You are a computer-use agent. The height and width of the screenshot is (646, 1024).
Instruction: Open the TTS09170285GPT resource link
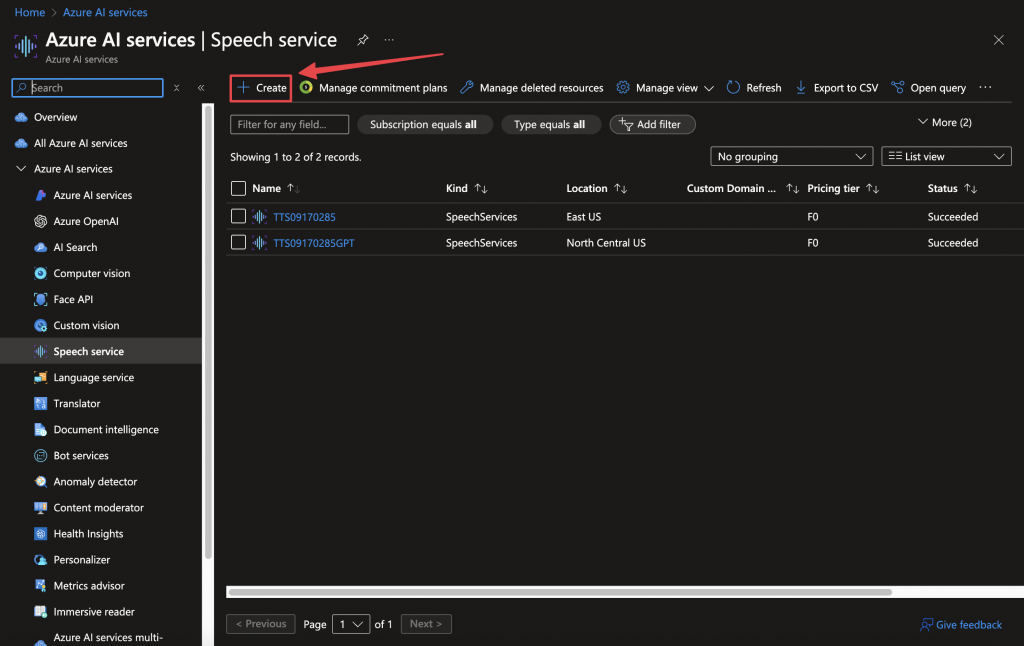(x=313, y=243)
